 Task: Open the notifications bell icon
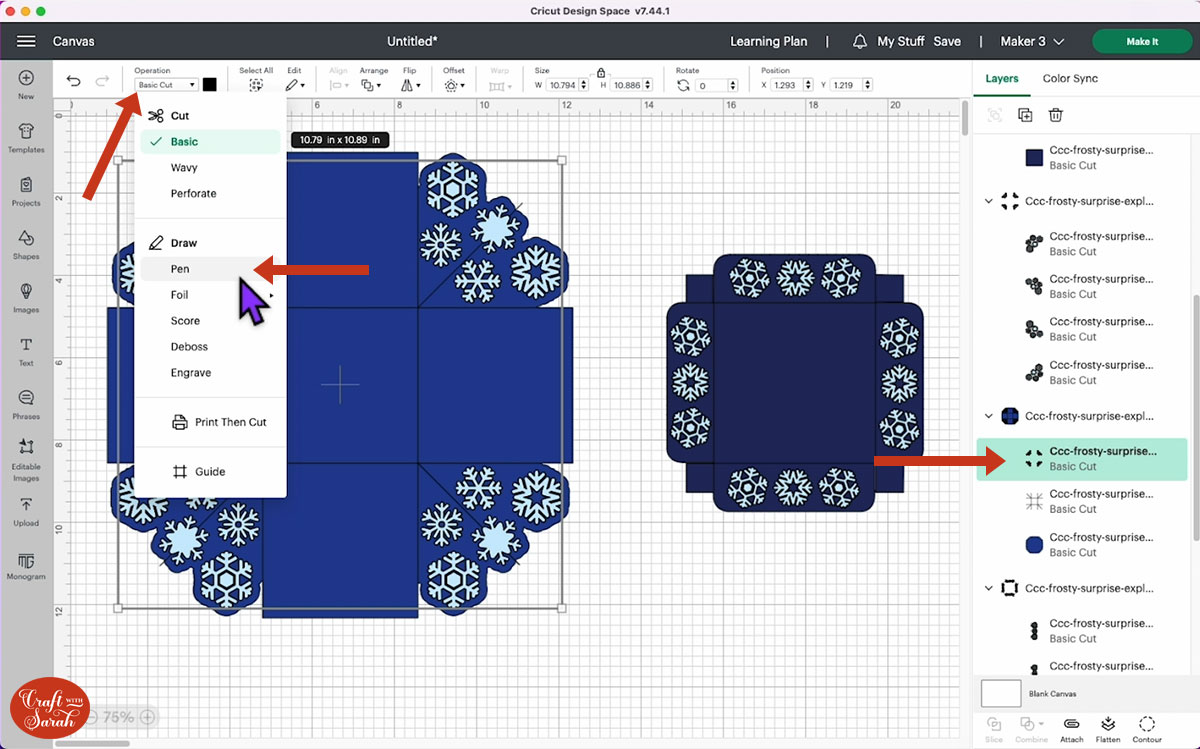pyautogui.click(x=860, y=42)
